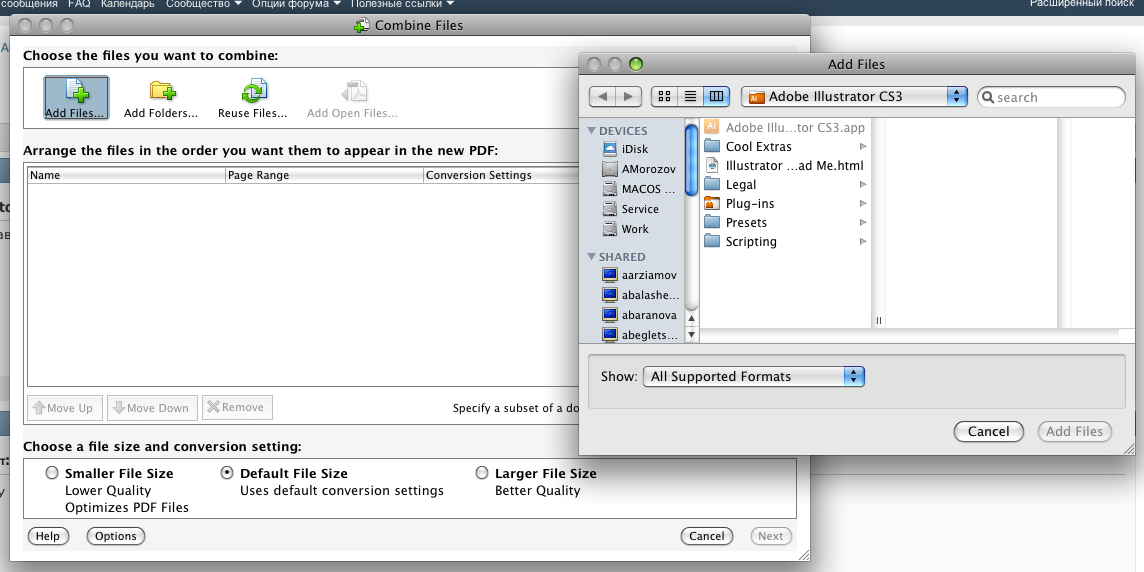
Task: Click the Move Down button
Action: click(x=152, y=408)
